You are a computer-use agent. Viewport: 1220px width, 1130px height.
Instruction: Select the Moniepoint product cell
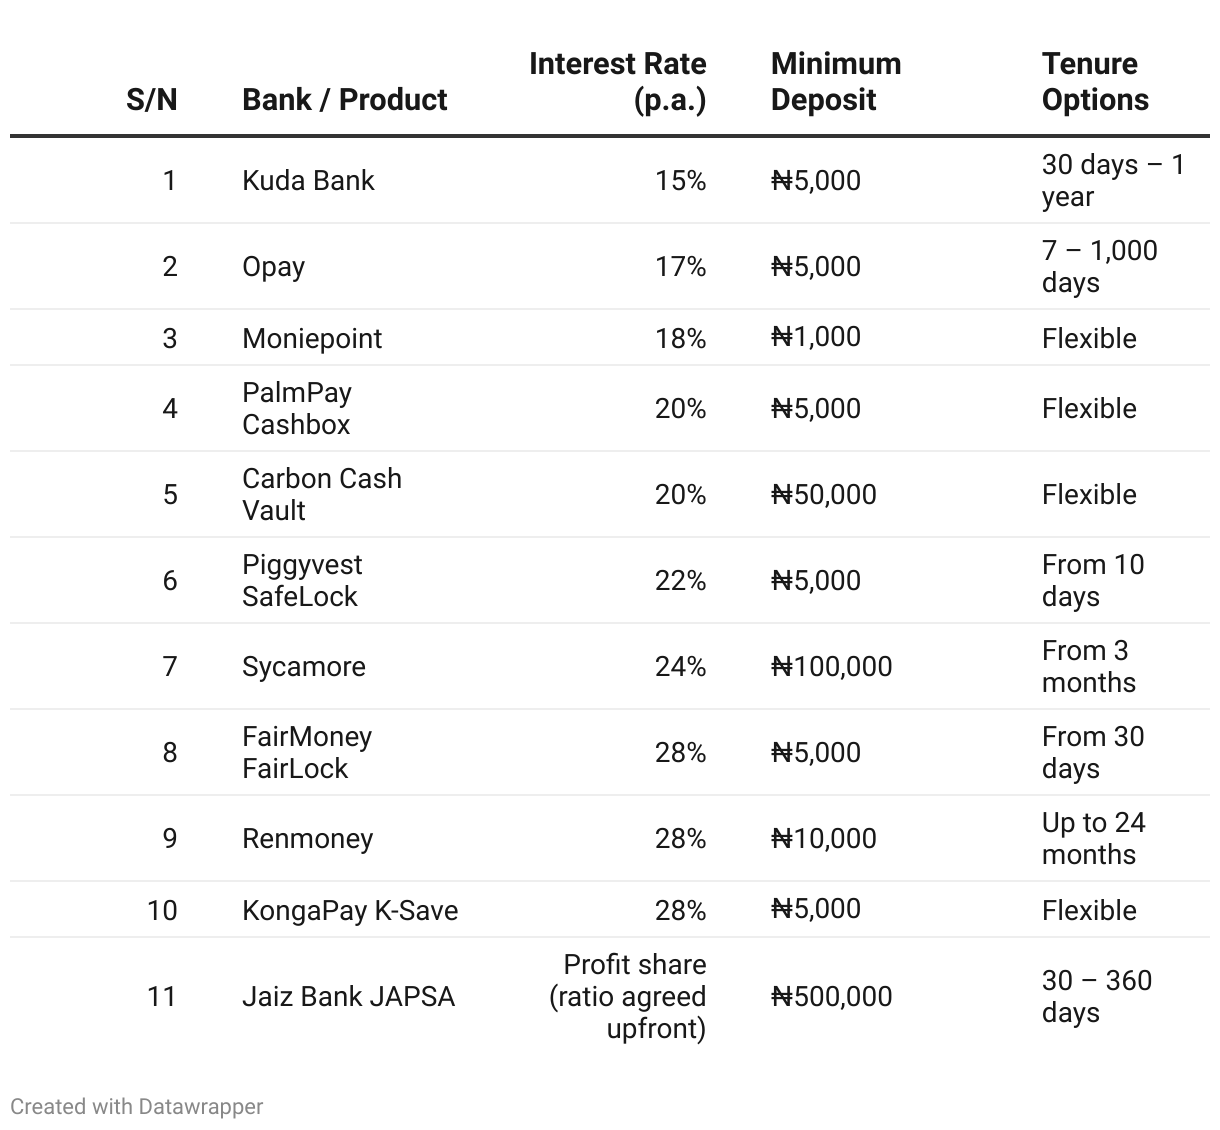(x=312, y=338)
